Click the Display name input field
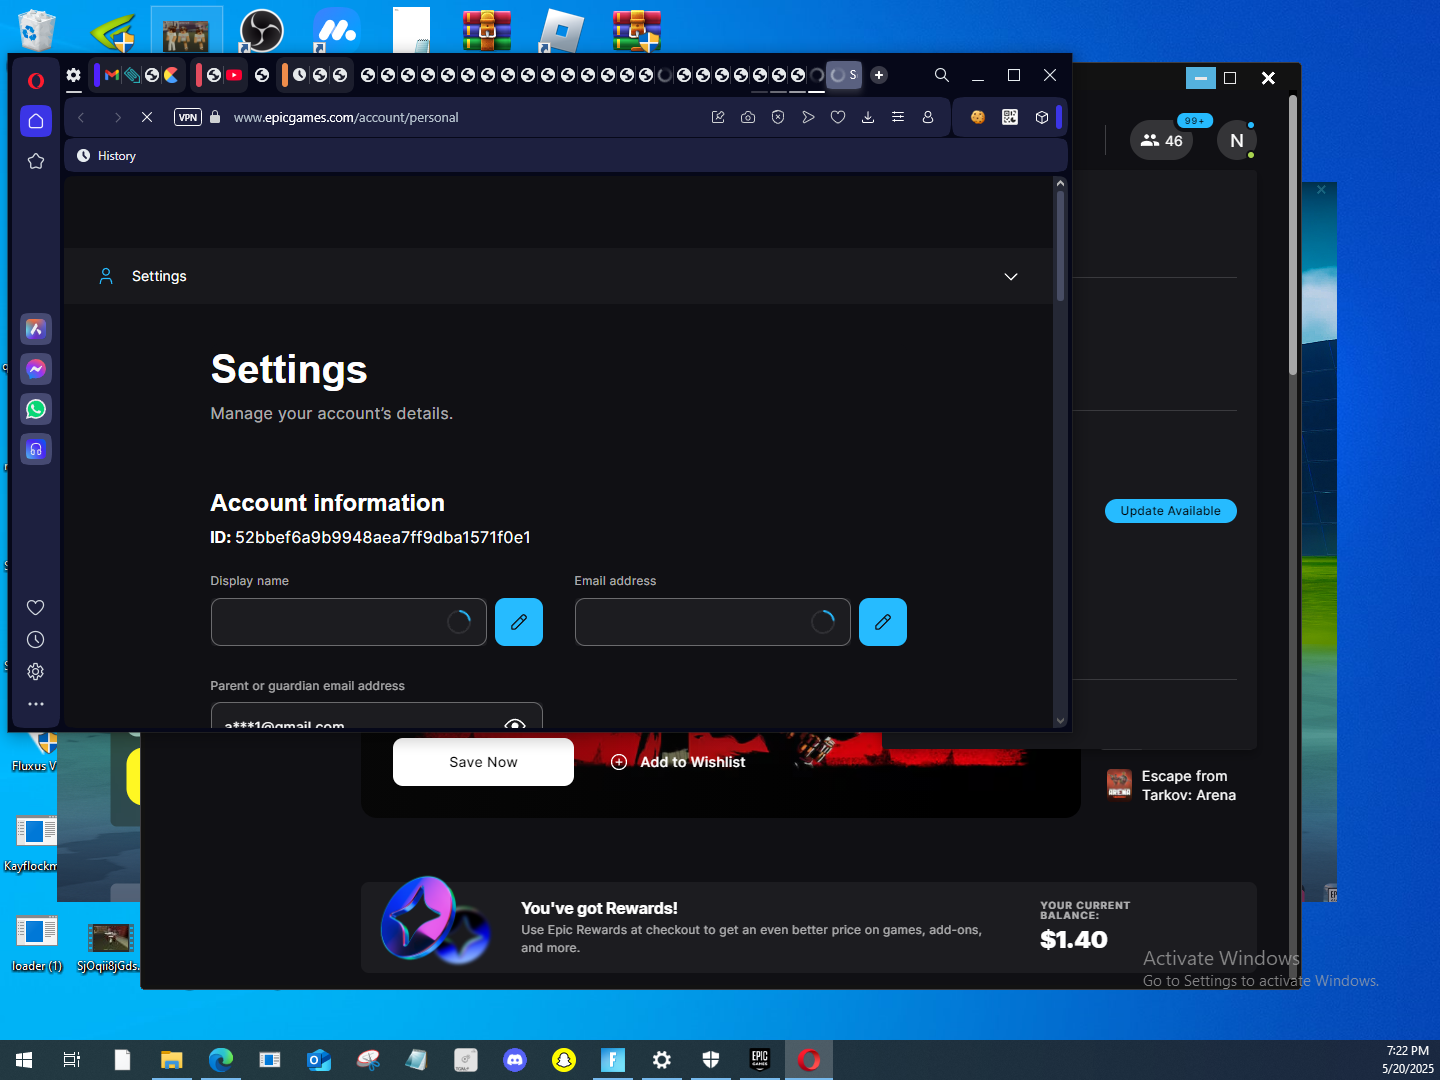Viewport: 1440px width, 1080px height. 349,622
